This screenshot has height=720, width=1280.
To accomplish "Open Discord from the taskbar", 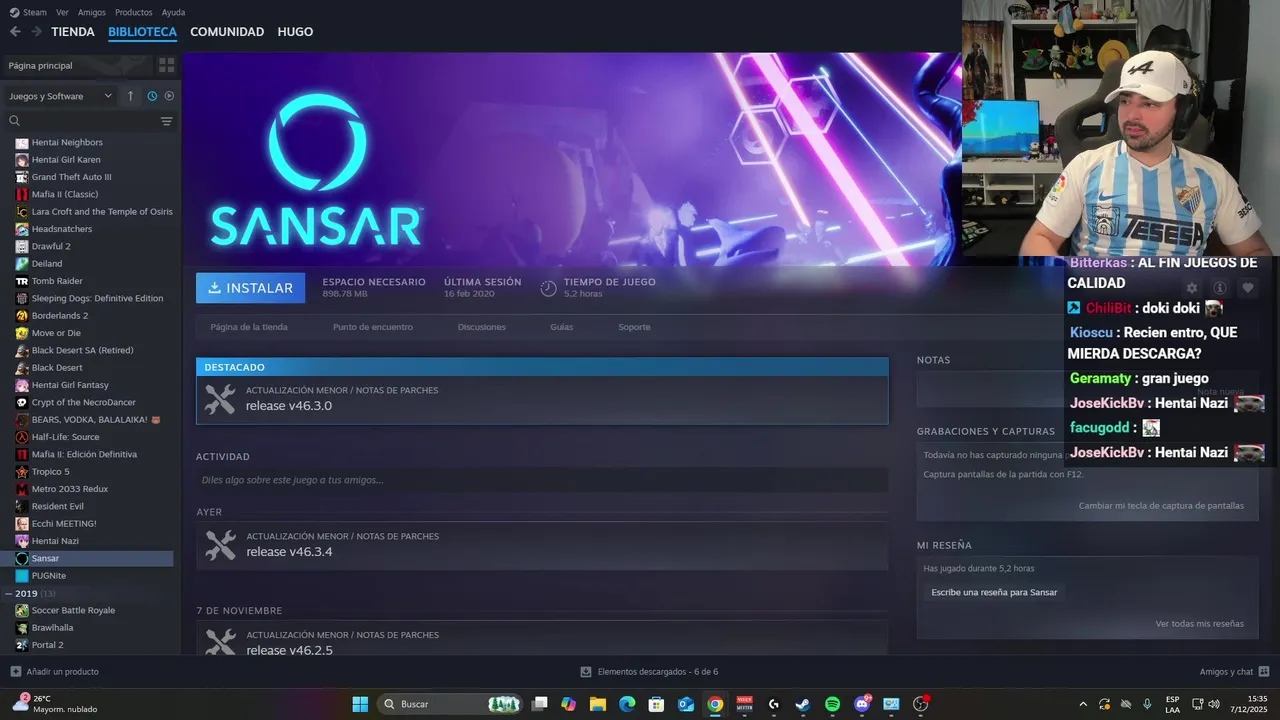I will pos(862,704).
